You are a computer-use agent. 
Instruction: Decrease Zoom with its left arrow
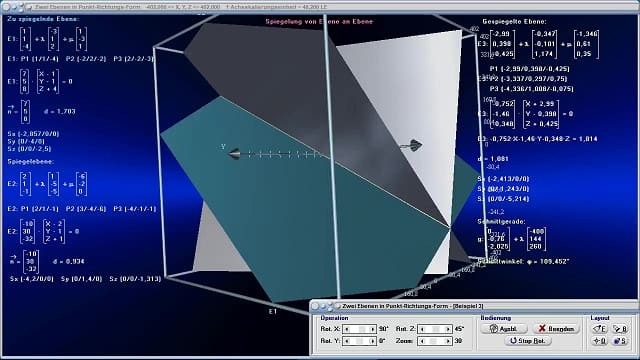[422, 341]
